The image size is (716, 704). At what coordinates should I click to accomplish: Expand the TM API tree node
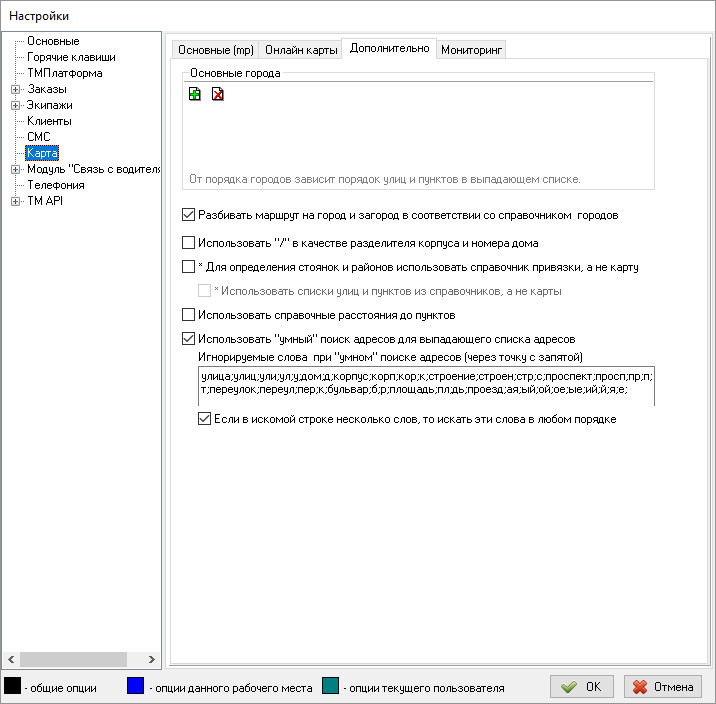pyautogui.click(x=15, y=201)
